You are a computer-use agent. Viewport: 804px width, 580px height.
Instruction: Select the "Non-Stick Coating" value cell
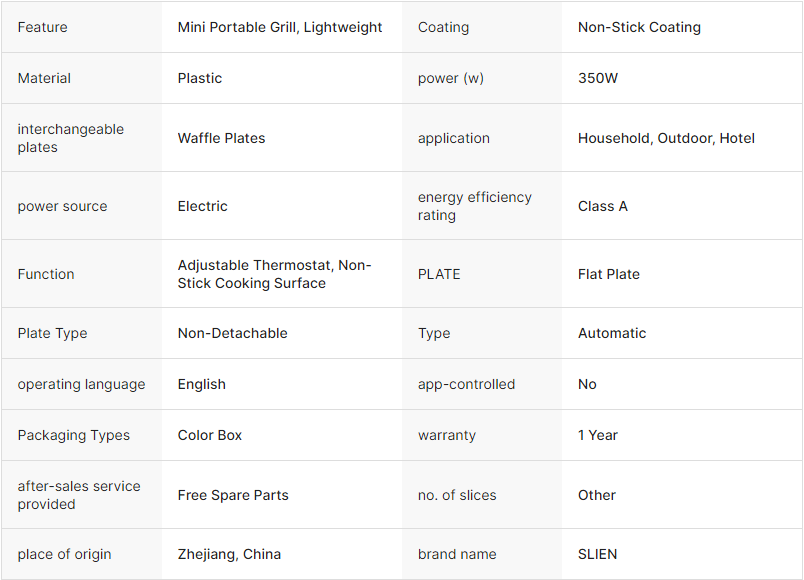[639, 27]
